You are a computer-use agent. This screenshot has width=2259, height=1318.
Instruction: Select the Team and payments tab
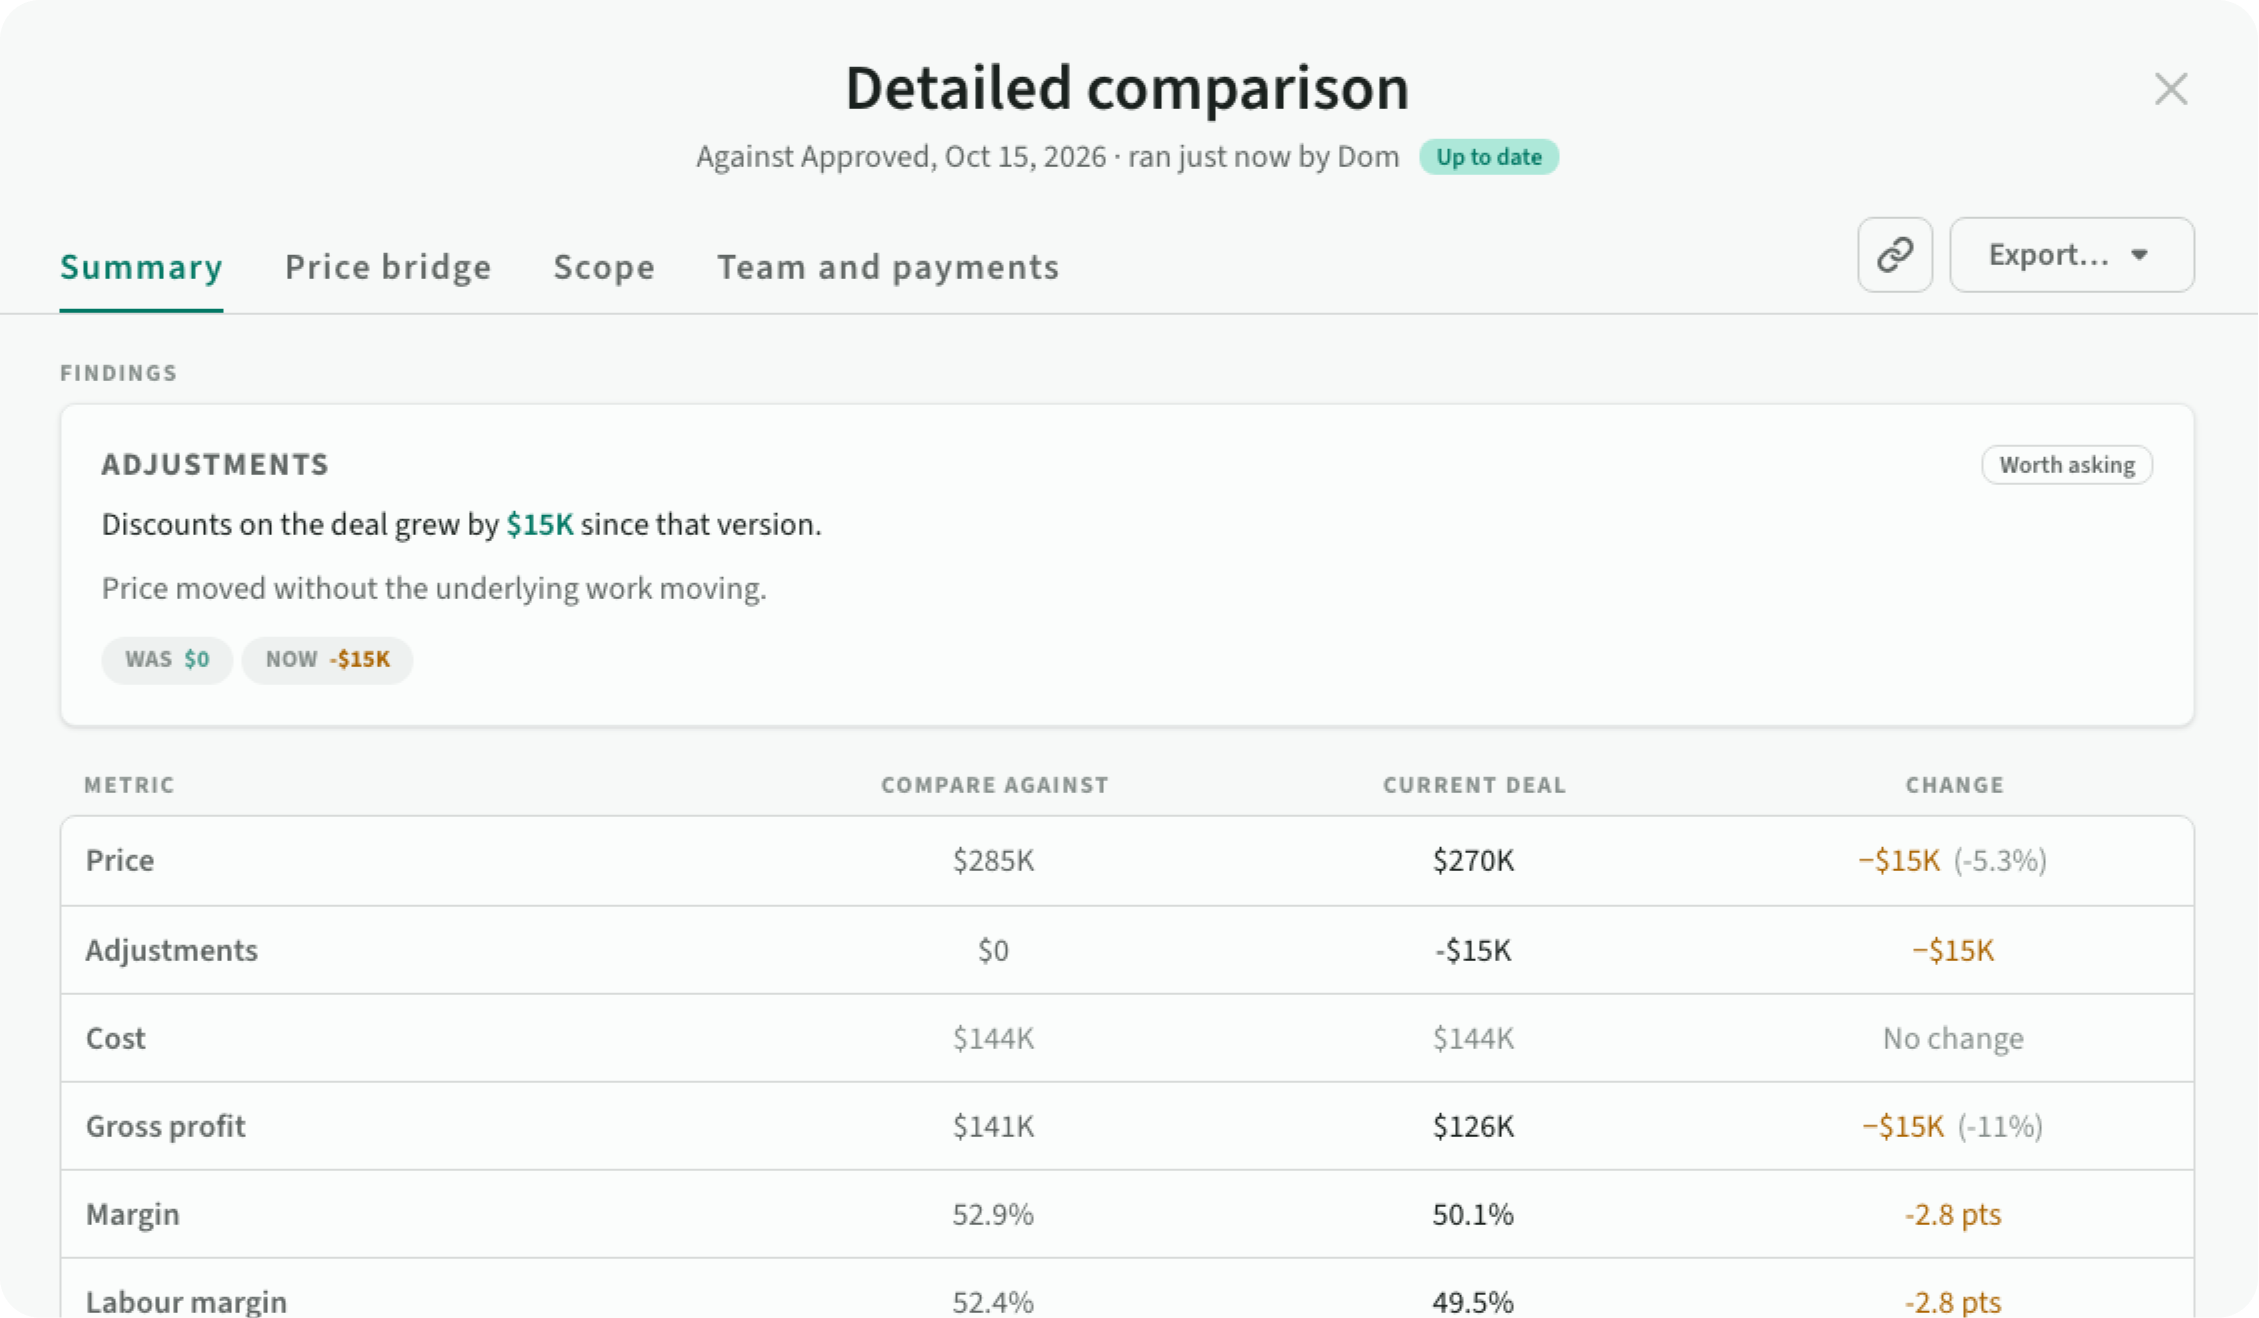pyautogui.click(x=888, y=267)
